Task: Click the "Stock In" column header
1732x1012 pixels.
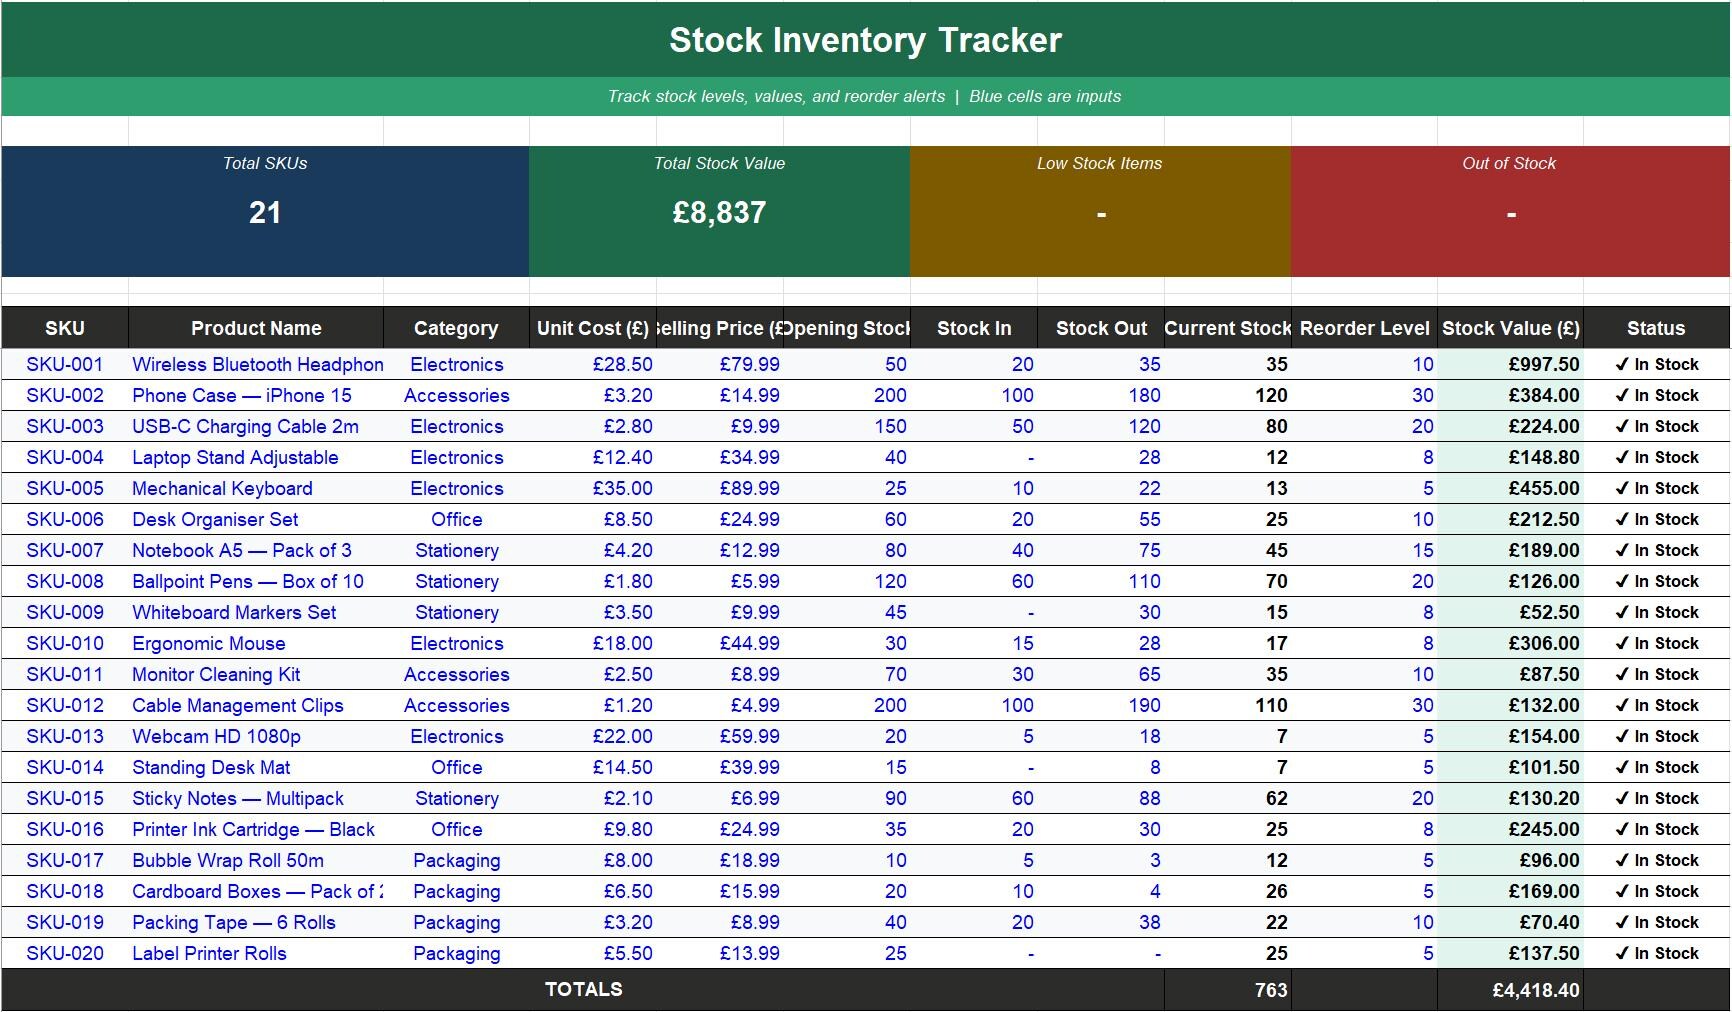Action: click(x=974, y=328)
